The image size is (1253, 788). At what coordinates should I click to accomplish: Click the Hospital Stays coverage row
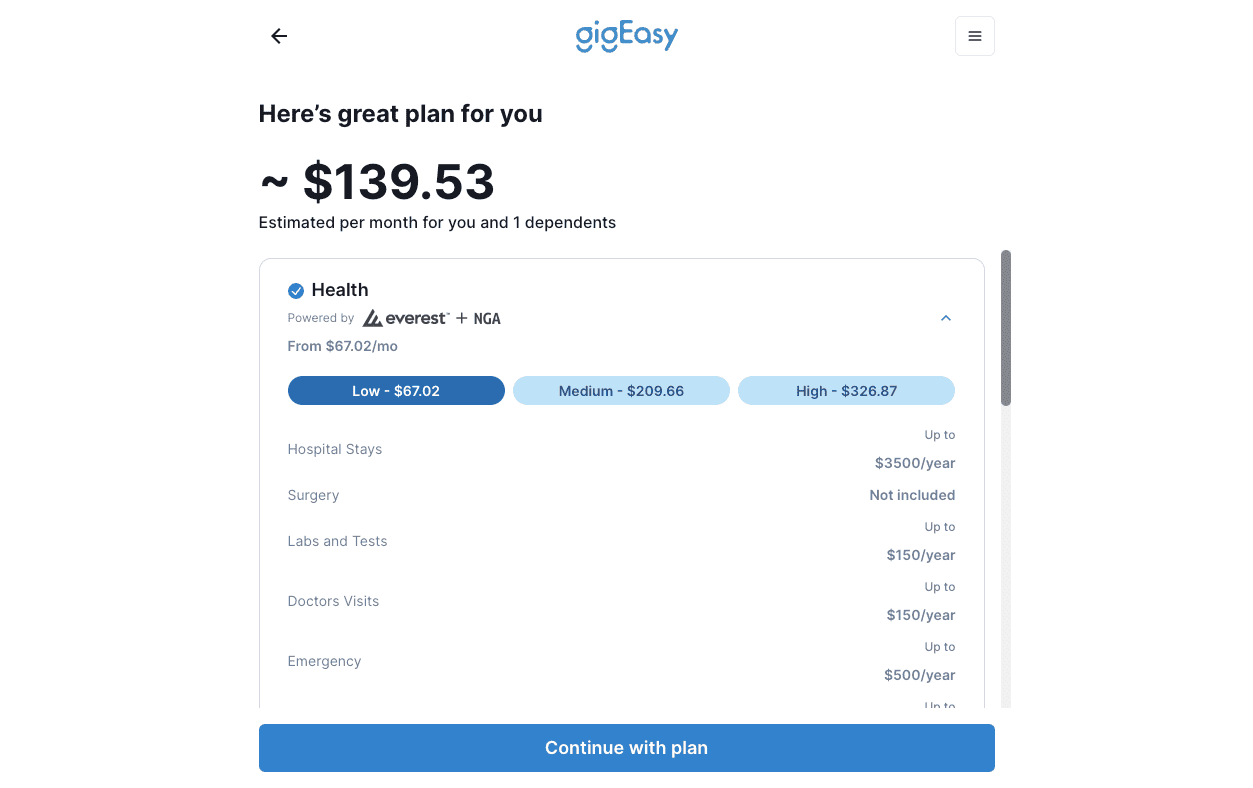[x=335, y=449]
